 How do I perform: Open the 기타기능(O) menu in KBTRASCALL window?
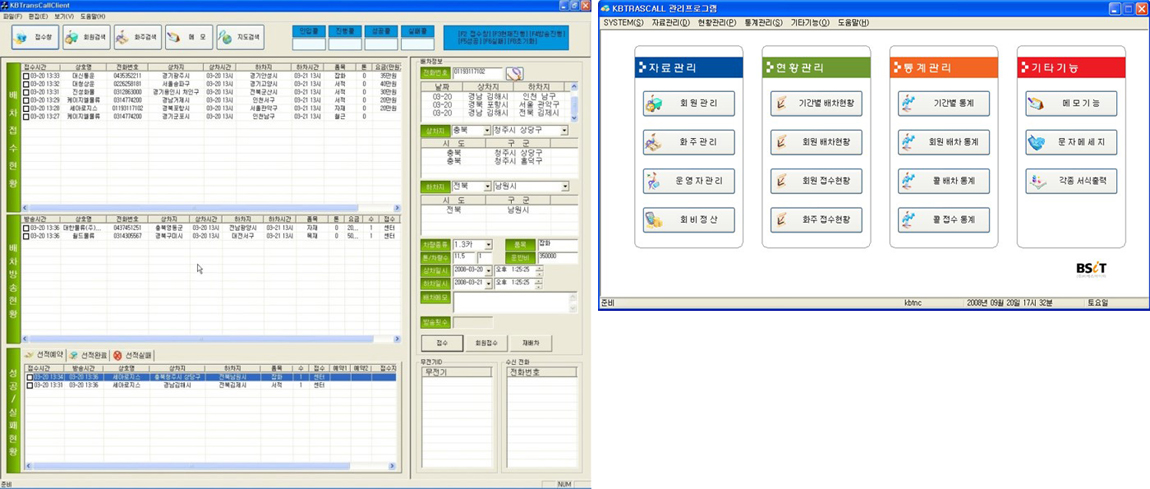tap(810, 23)
